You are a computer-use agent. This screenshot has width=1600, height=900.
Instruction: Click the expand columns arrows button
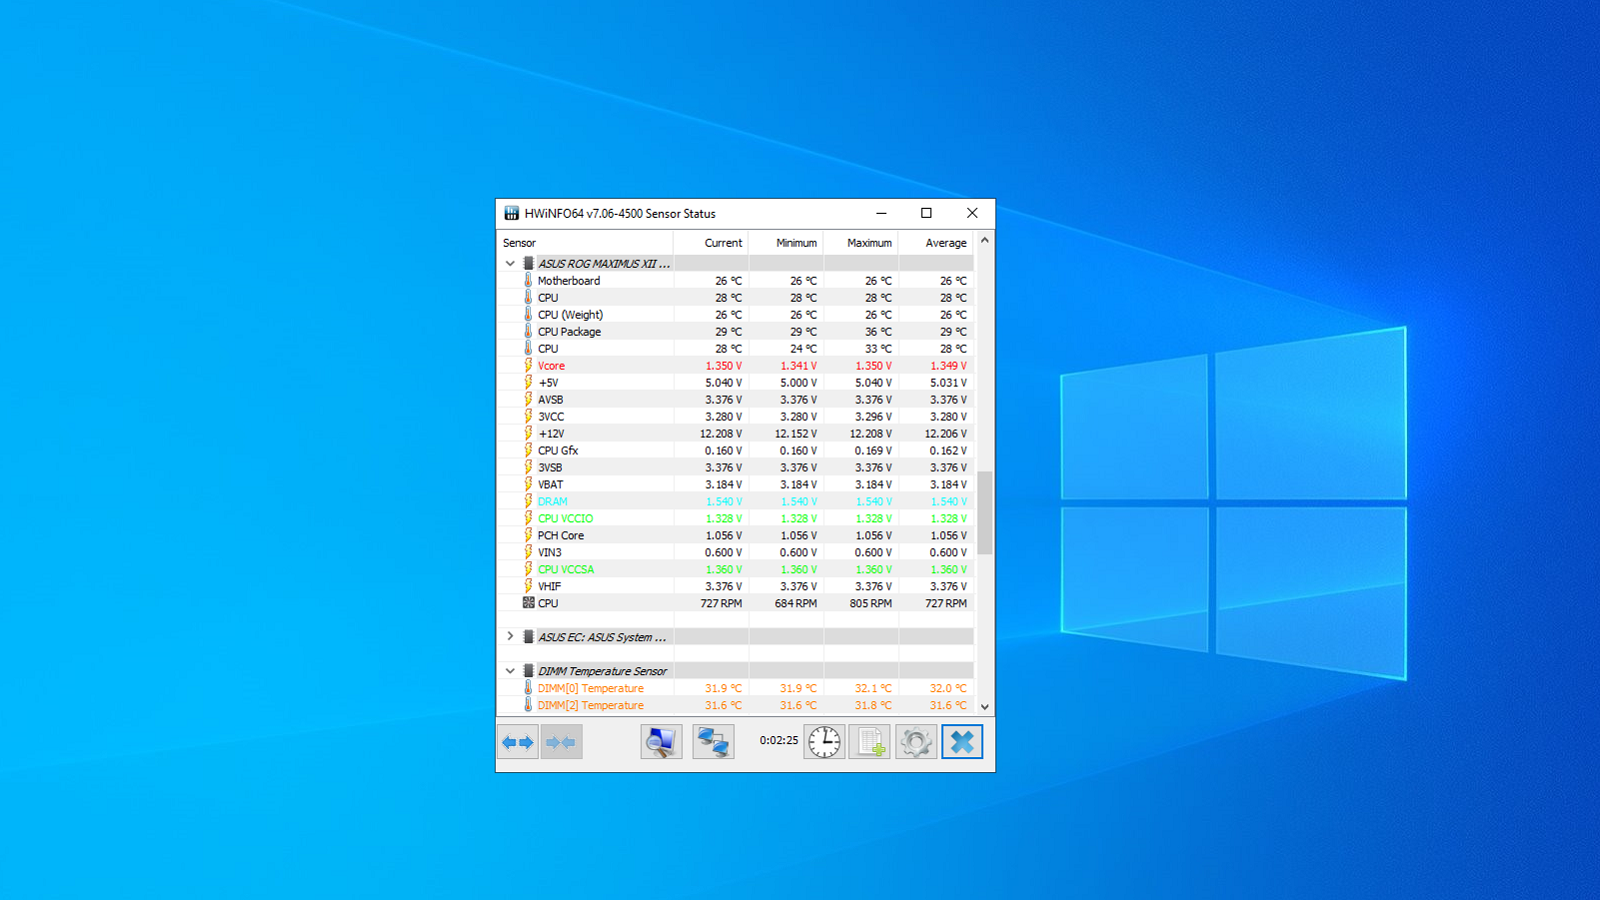point(518,742)
